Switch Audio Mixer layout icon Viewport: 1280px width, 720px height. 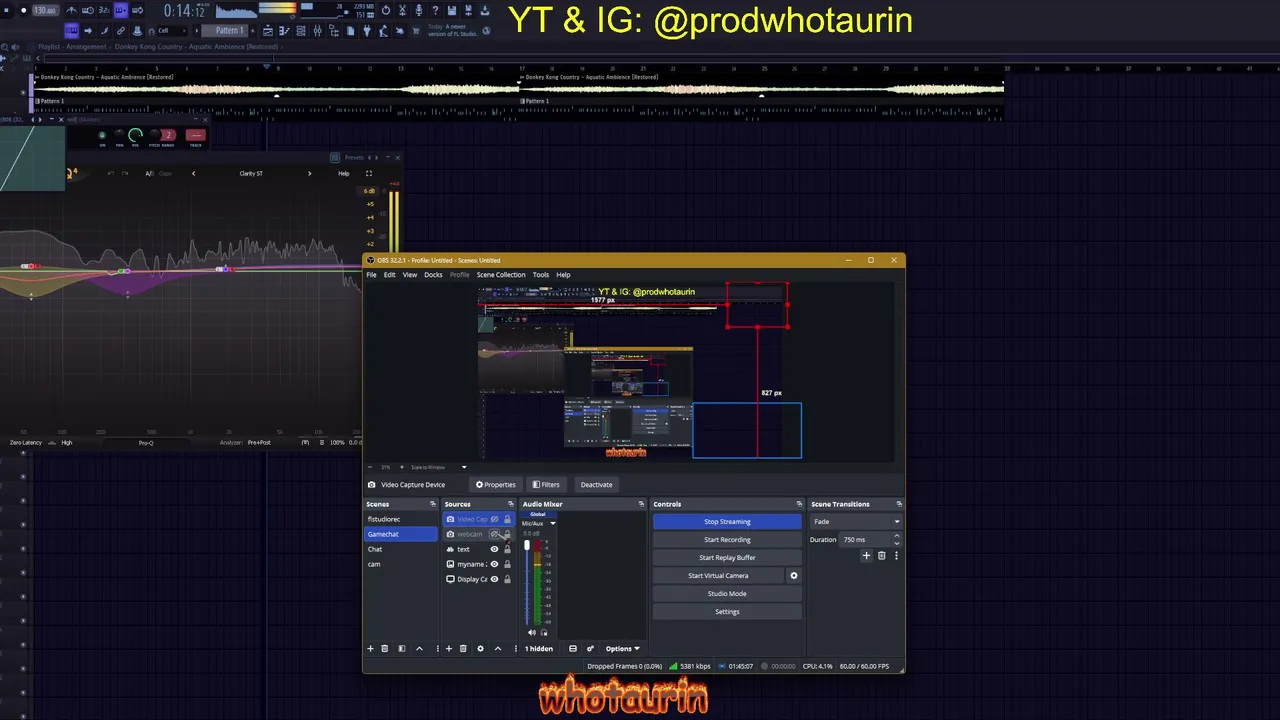(x=573, y=649)
